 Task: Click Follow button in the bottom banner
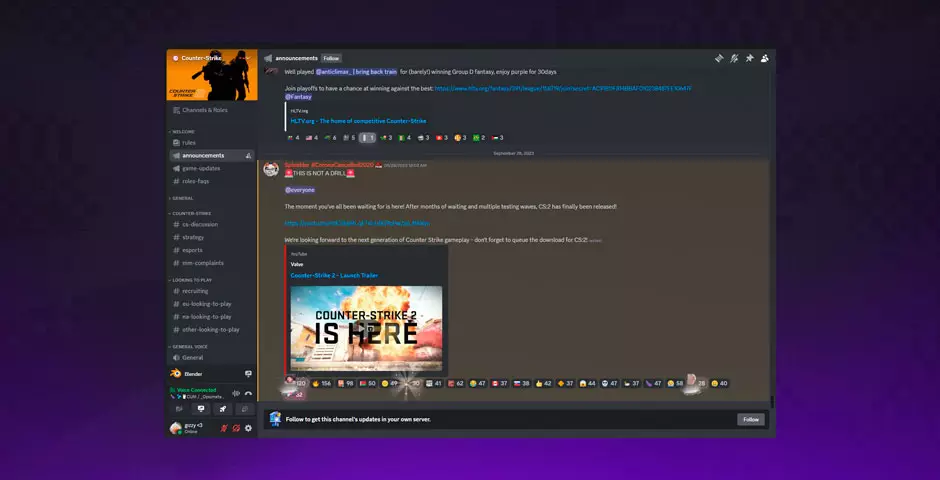point(751,419)
